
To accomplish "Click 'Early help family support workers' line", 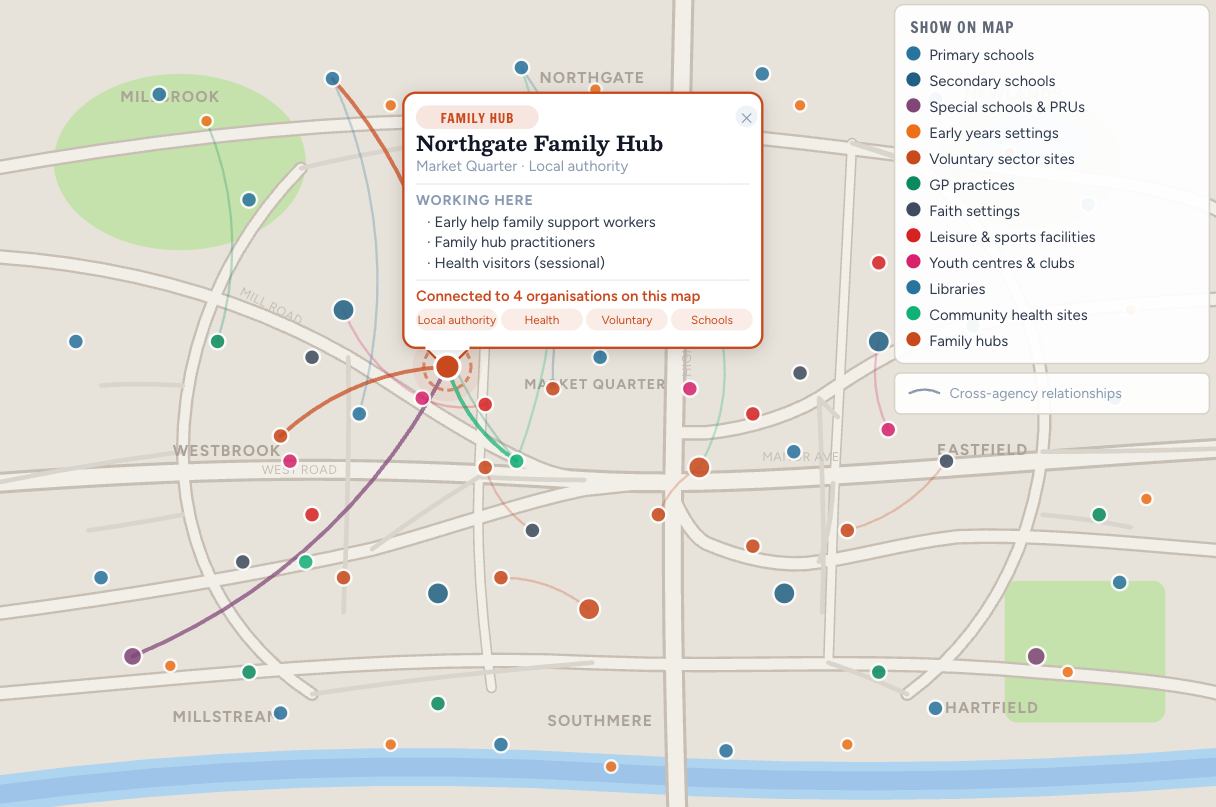I will (x=545, y=222).
